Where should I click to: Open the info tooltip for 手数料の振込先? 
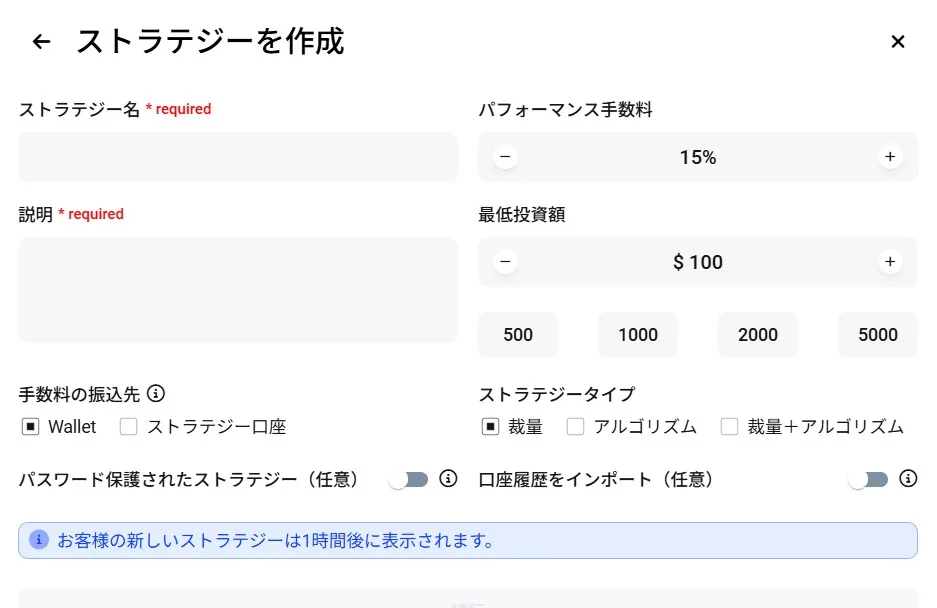pos(156,394)
